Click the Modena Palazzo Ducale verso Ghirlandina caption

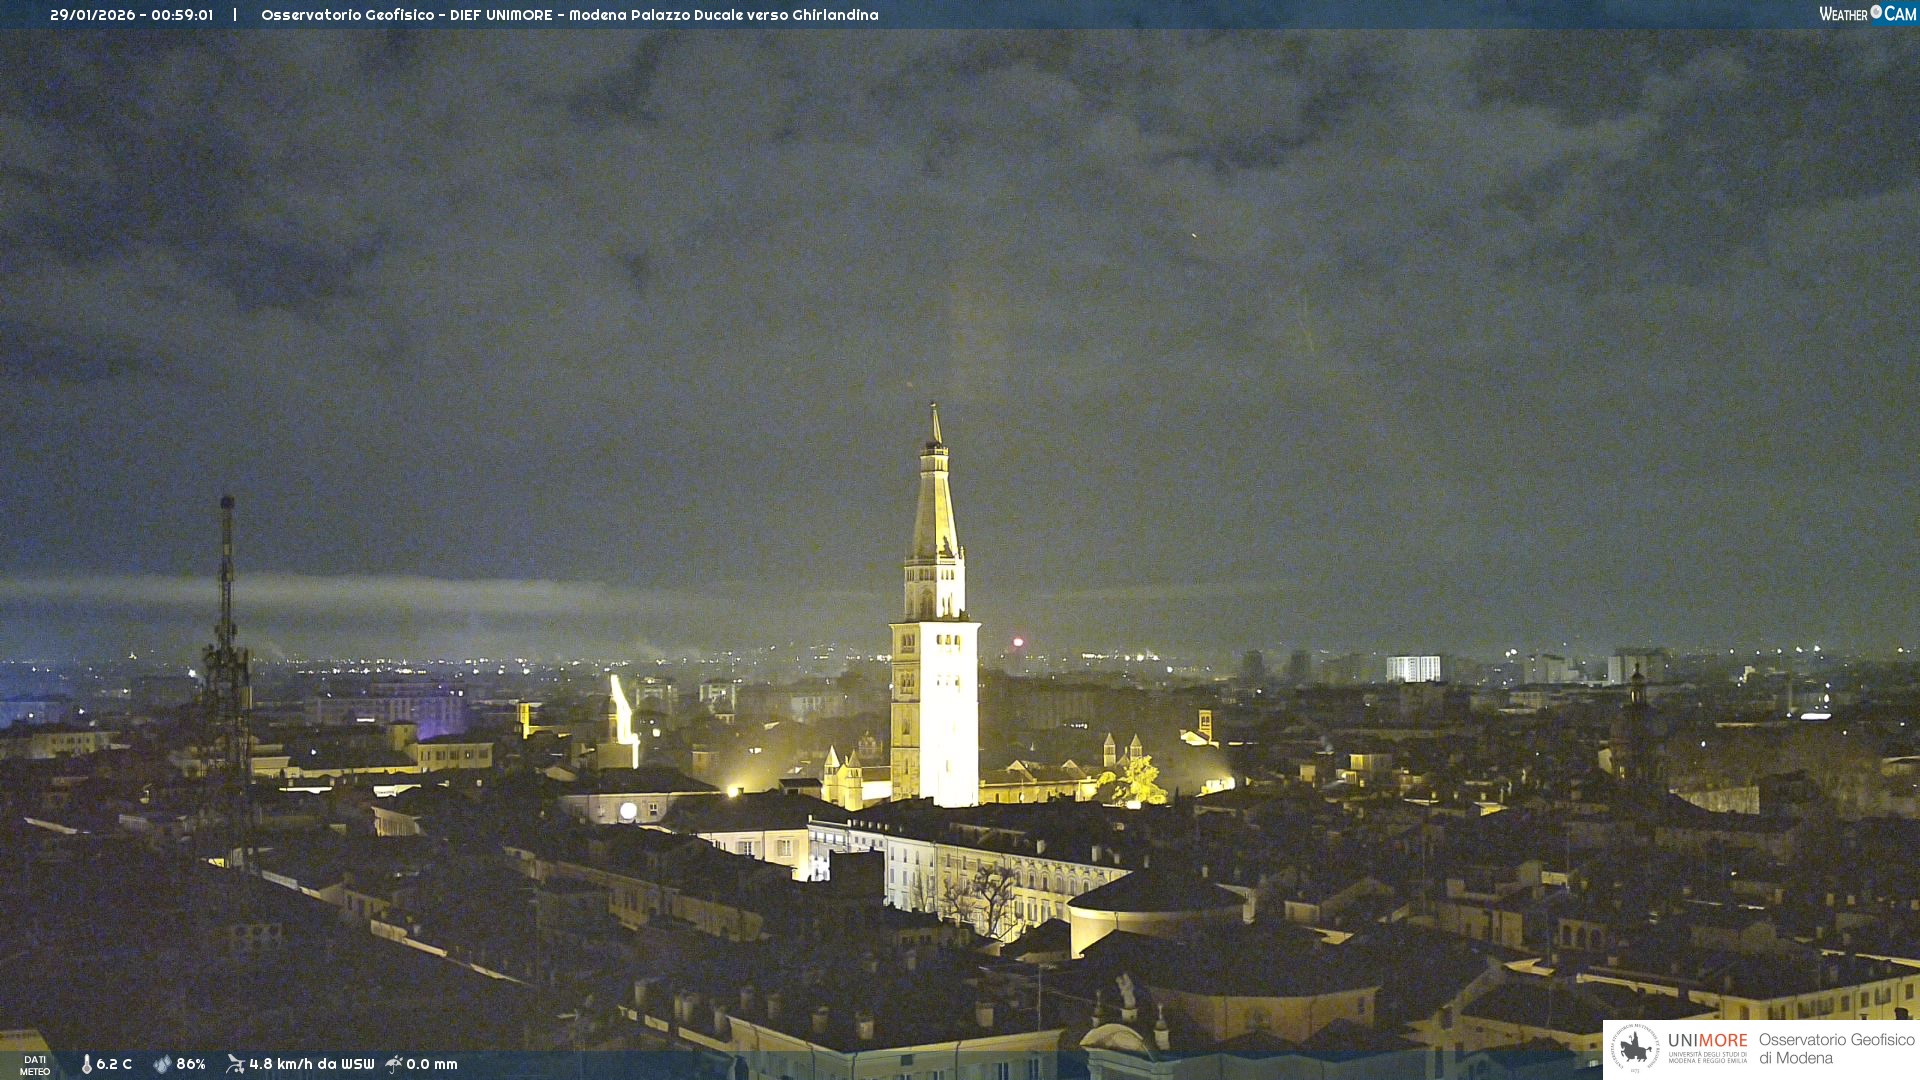click(x=723, y=15)
